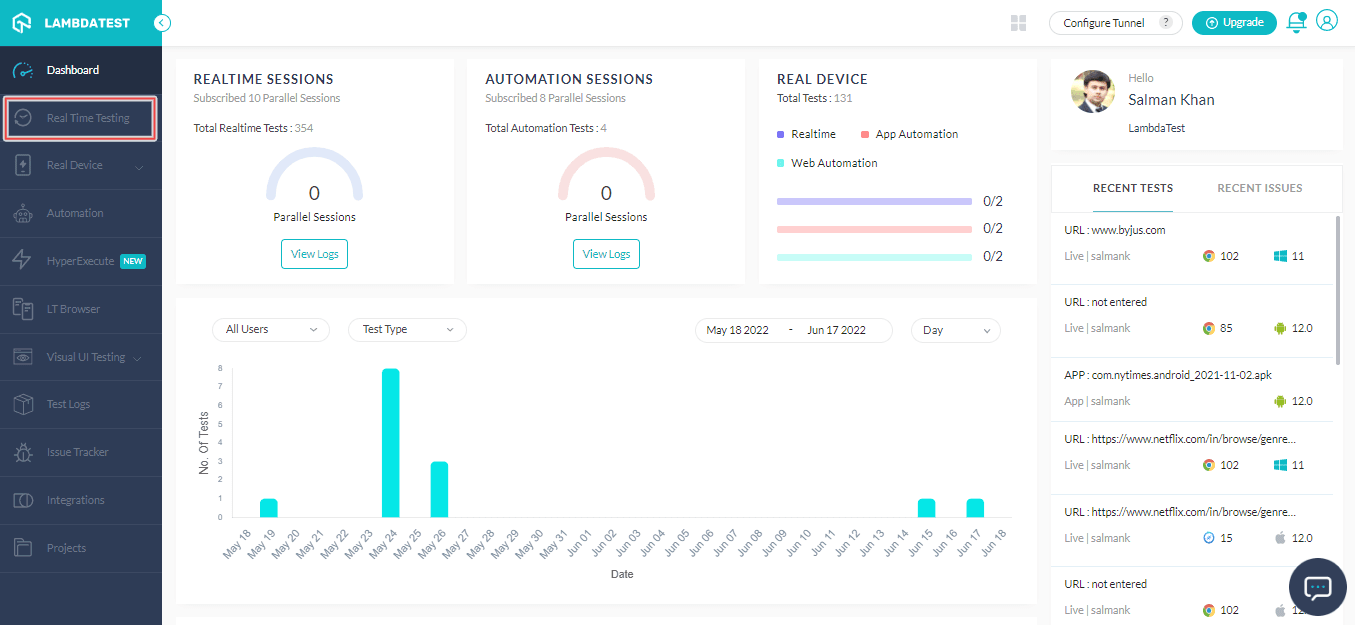1355x625 pixels.
Task: Click the grid apps icon in header
Action: (x=1019, y=23)
